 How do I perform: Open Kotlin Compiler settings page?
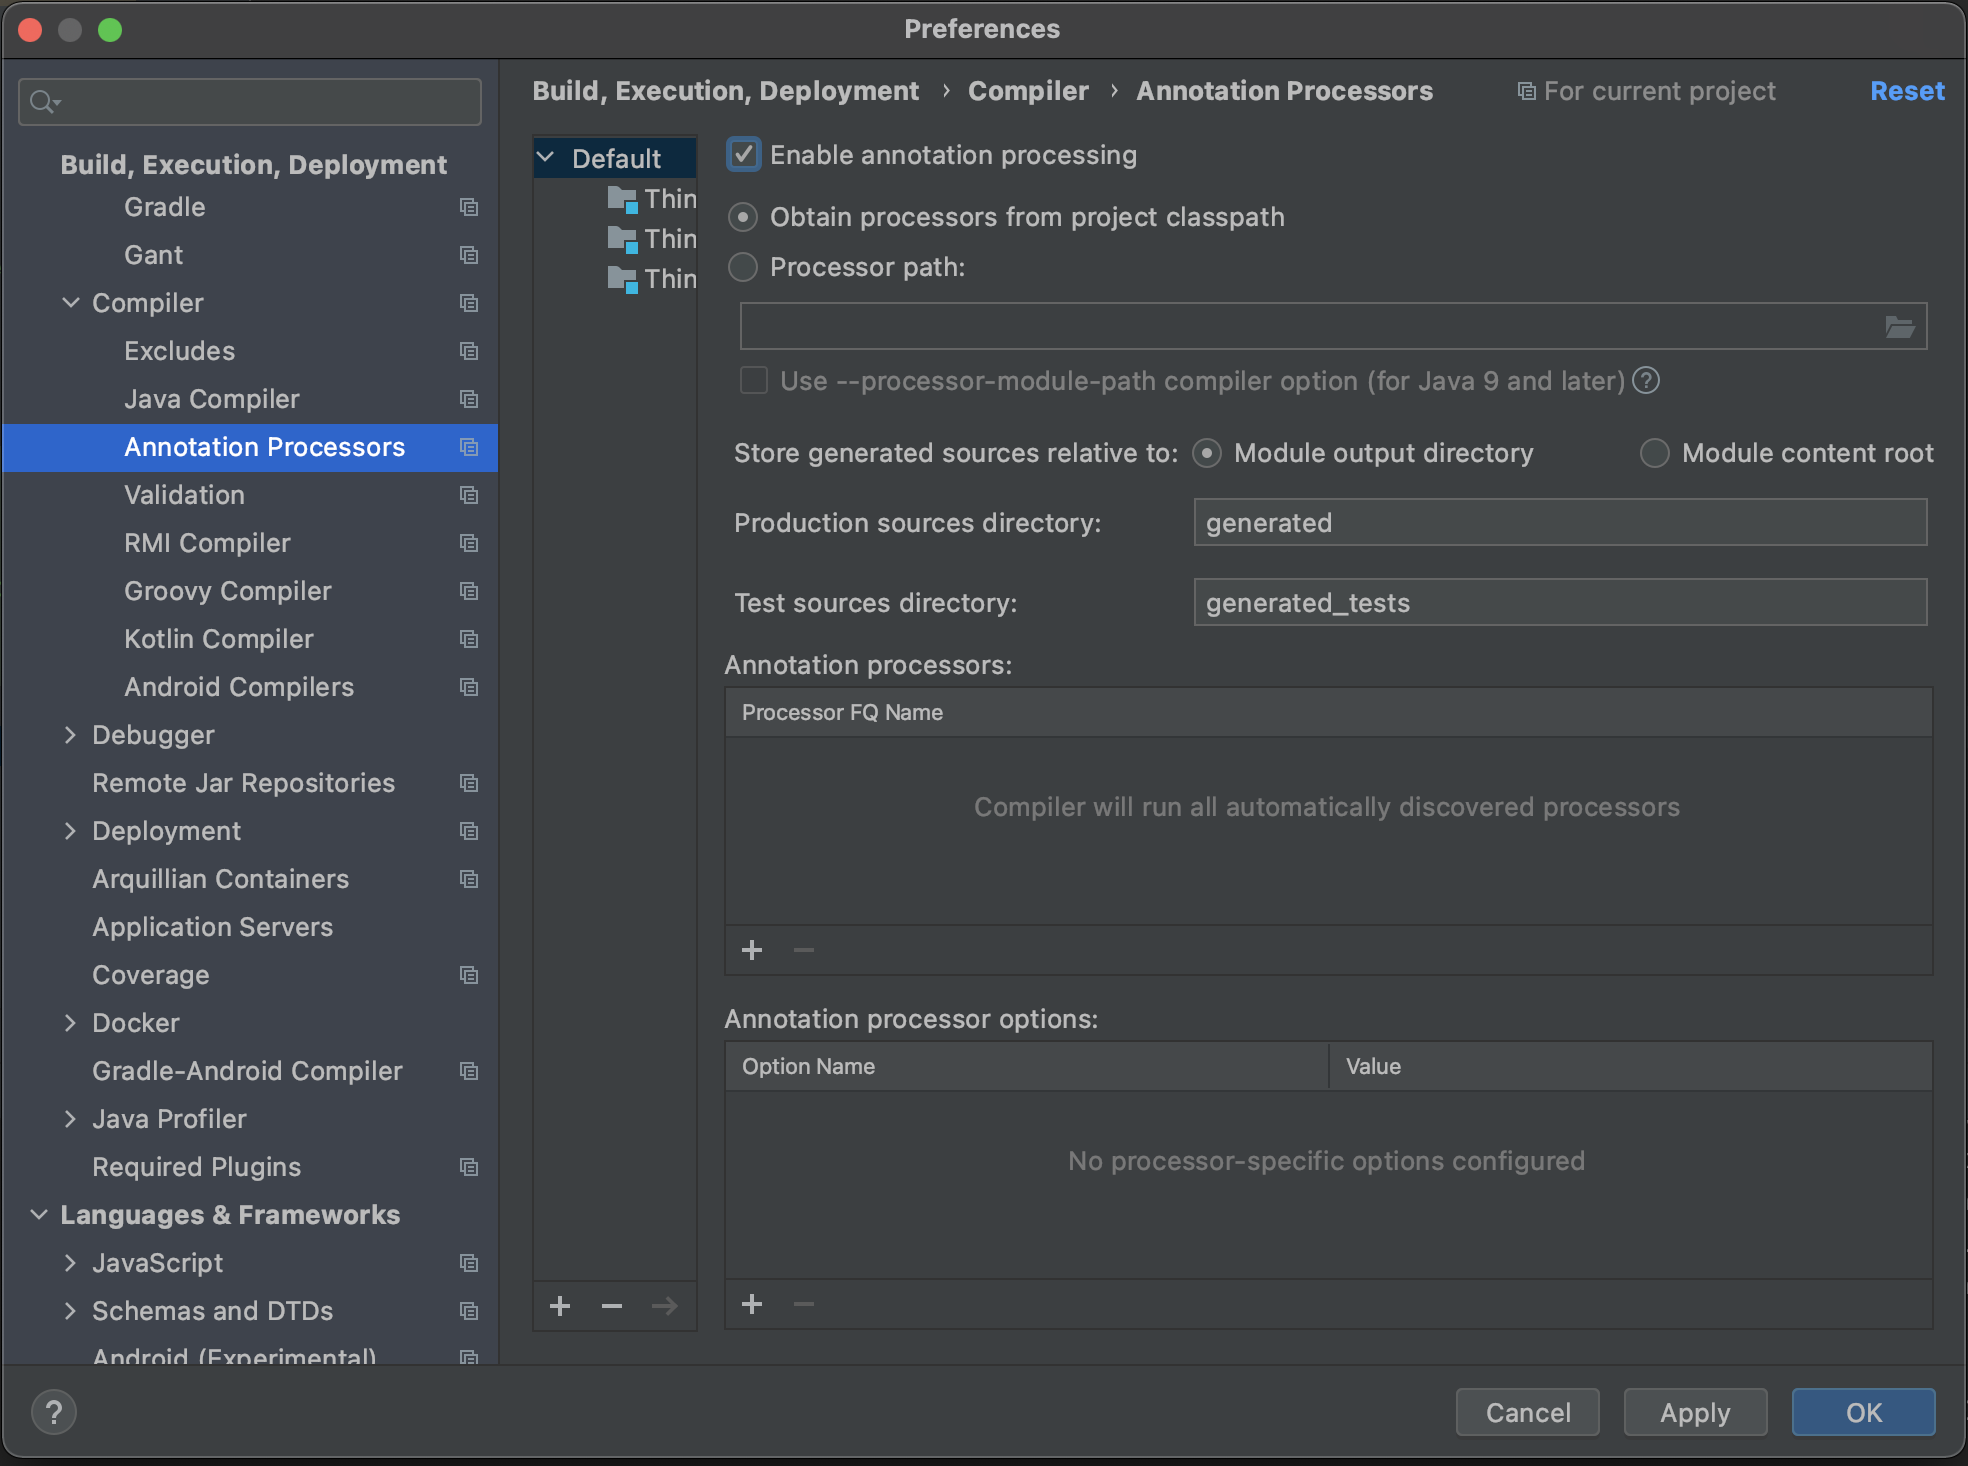pyautogui.click(x=218, y=639)
